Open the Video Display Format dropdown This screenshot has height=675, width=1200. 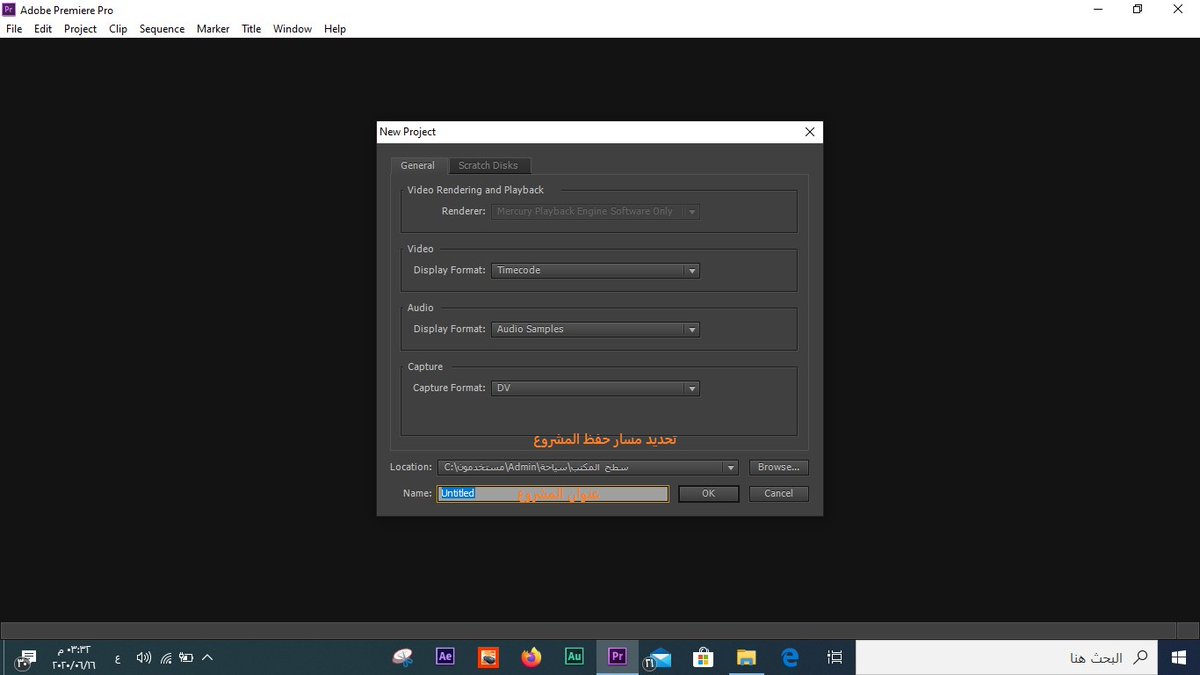pyautogui.click(x=596, y=271)
